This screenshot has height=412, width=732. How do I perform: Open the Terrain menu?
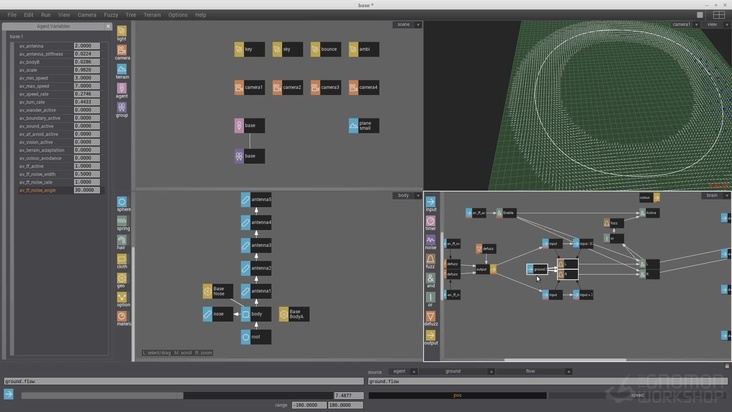[x=152, y=15]
